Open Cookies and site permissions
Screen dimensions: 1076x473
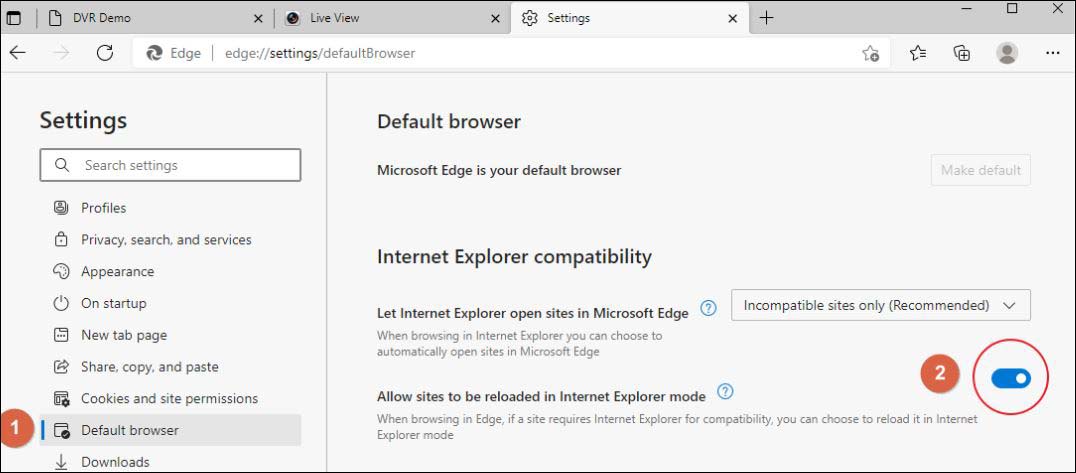169,399
